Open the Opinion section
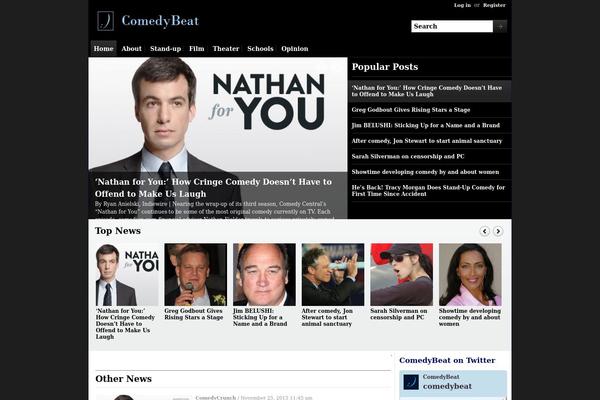This screenshot has height=400, width=600. coord(295,49)
